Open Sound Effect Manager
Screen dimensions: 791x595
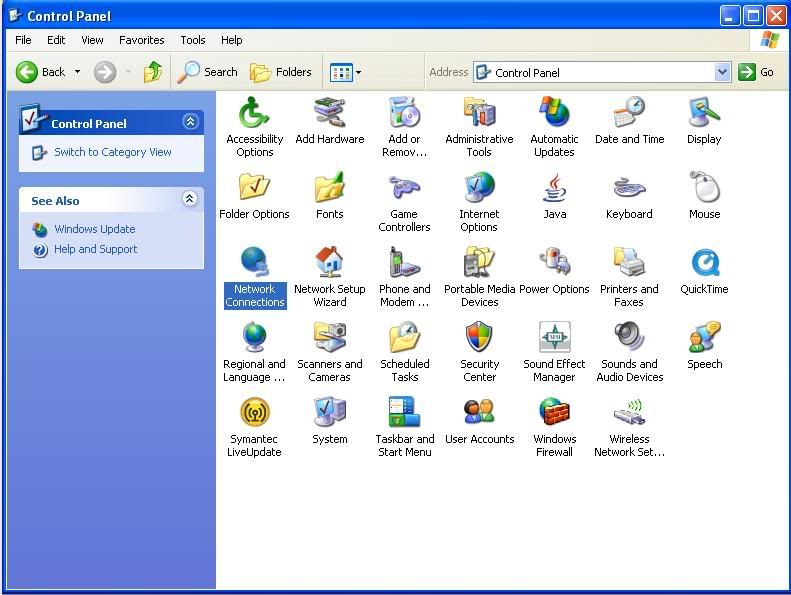(x=554, y=339)
